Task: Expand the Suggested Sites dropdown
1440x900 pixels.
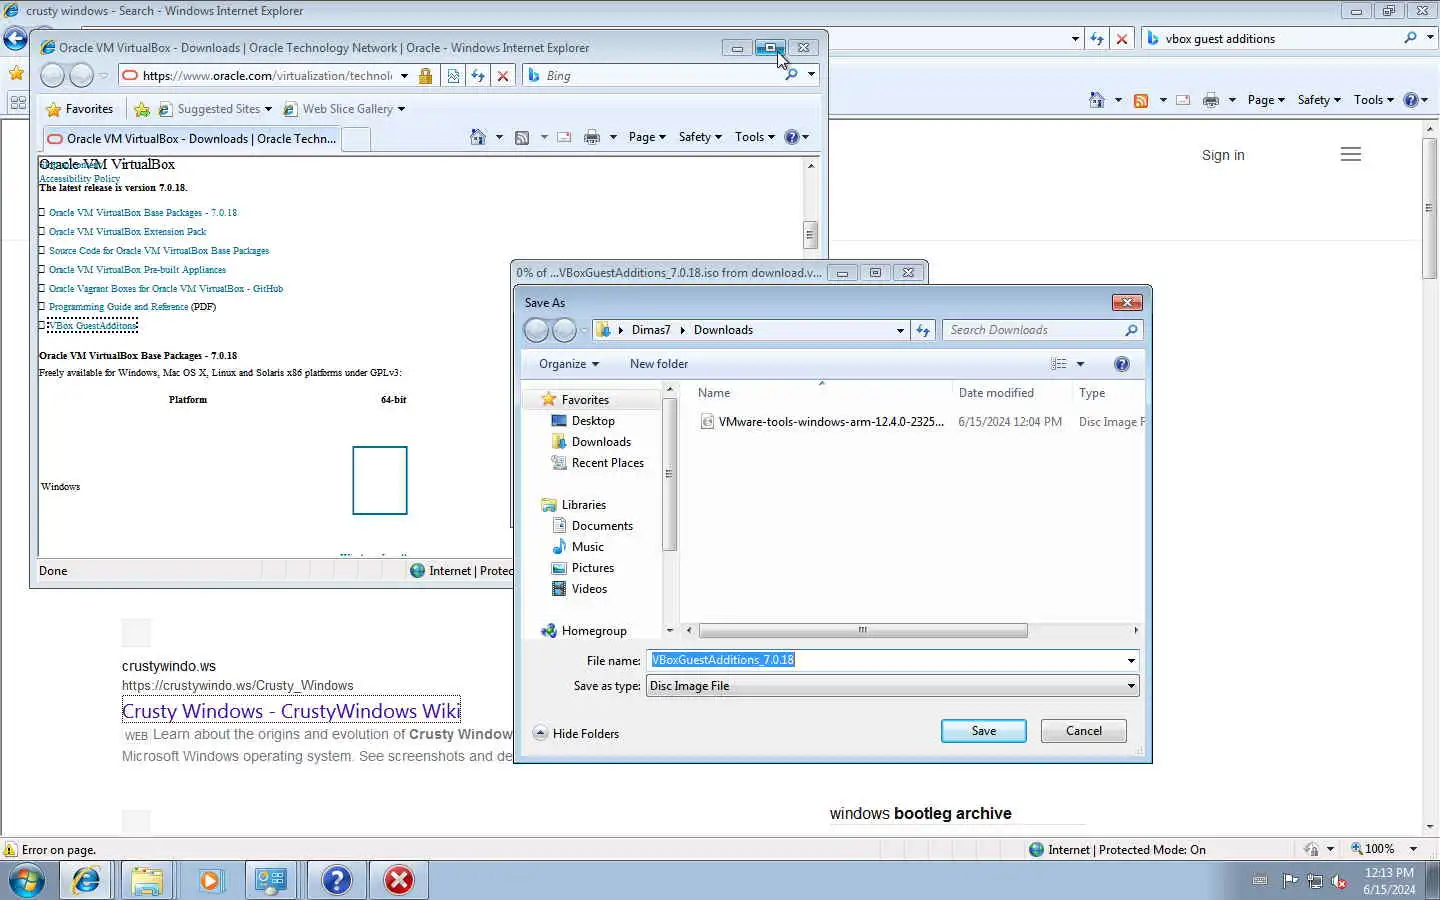Action: click(268, 109)
